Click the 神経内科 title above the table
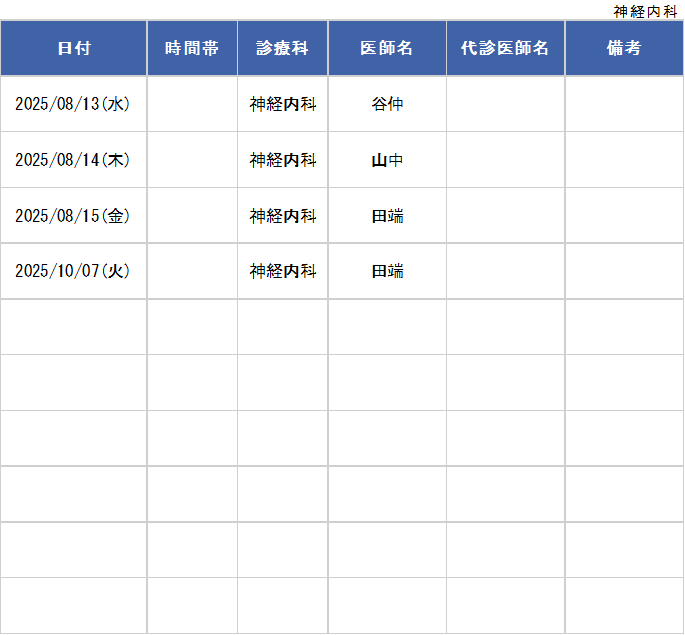685x635 pixels. point(645,11)
